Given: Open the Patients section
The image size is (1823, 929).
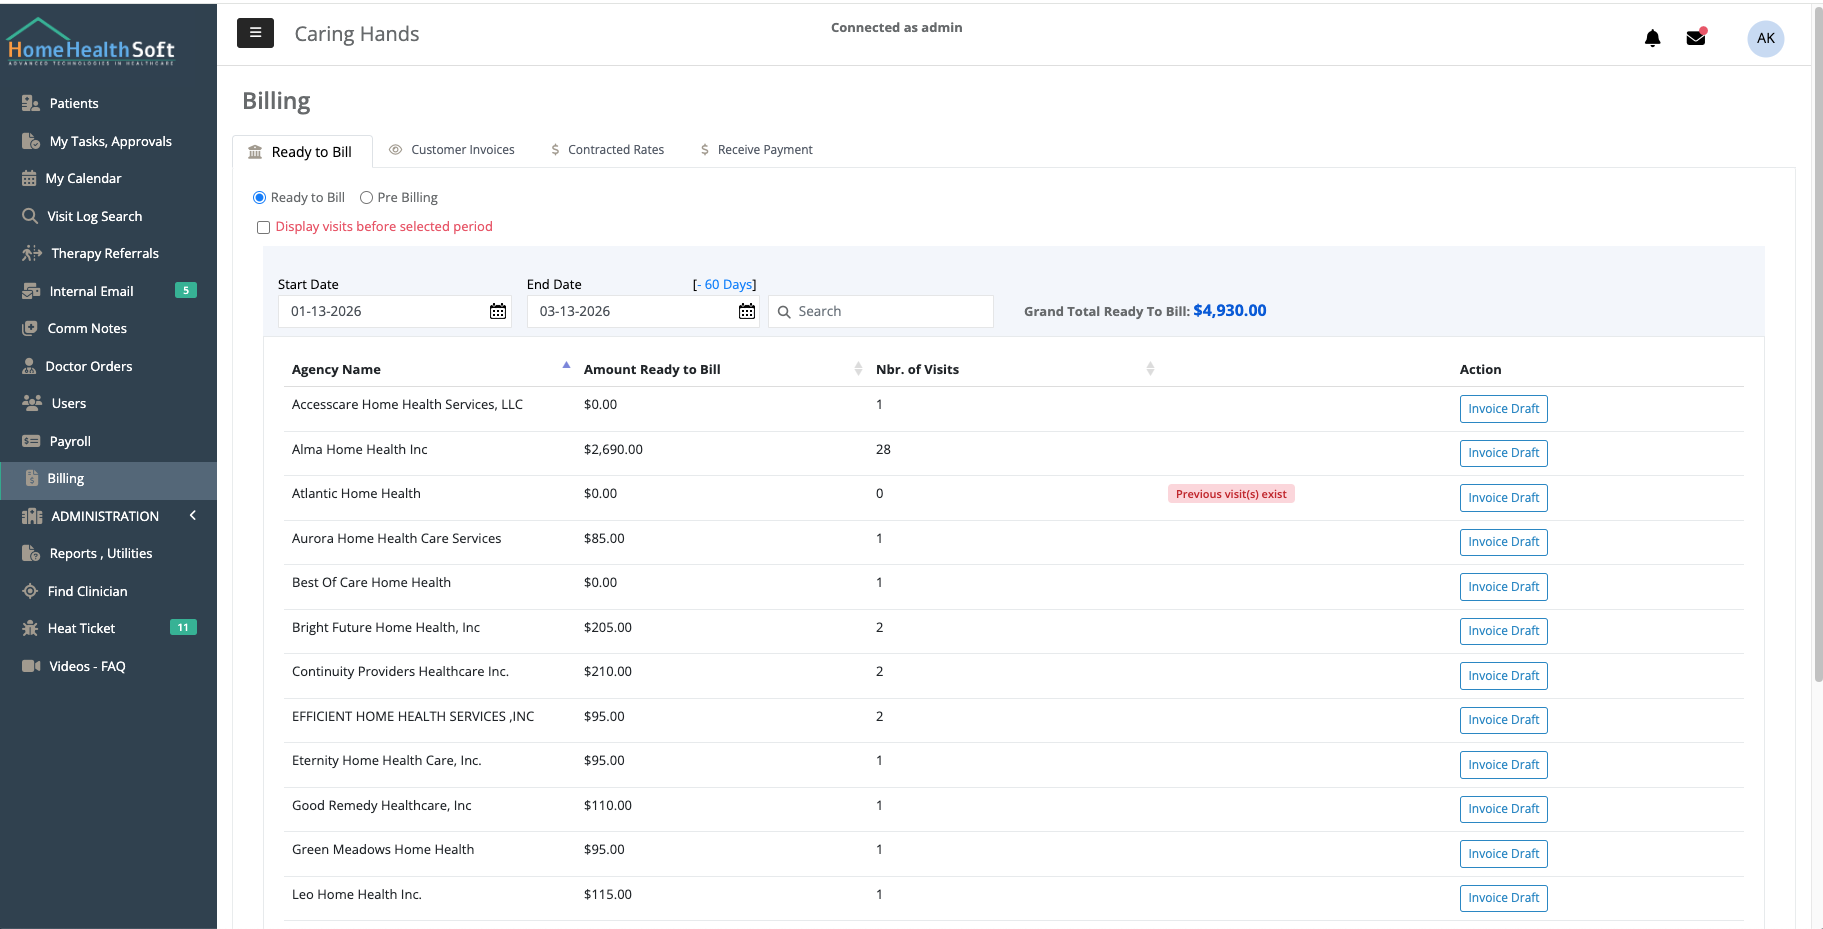Looking at the screenshot, I should tap(72, 103).
